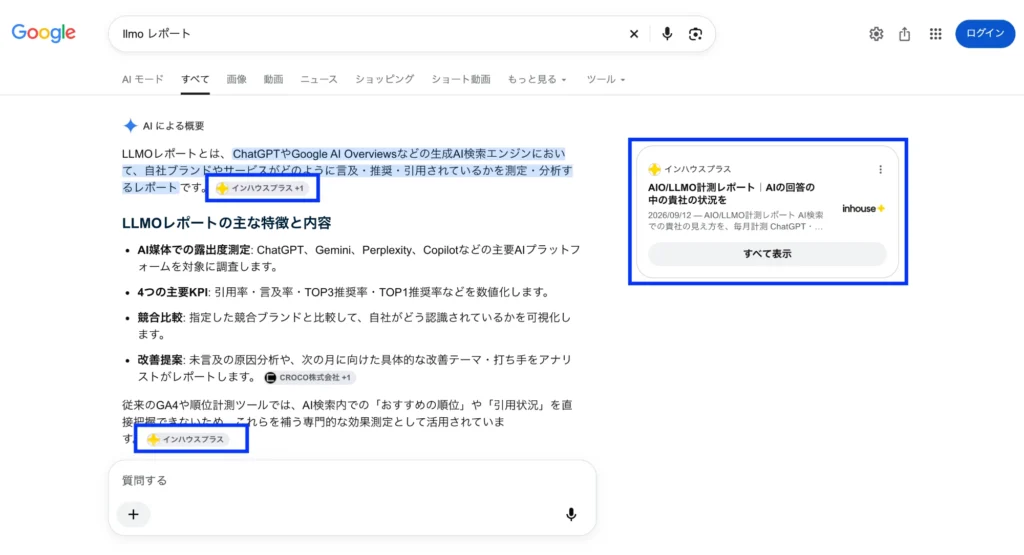Click the inhouse logo thumbnail
The image size is (1024, 555).
pyautogui.click(x=863, y=208)
